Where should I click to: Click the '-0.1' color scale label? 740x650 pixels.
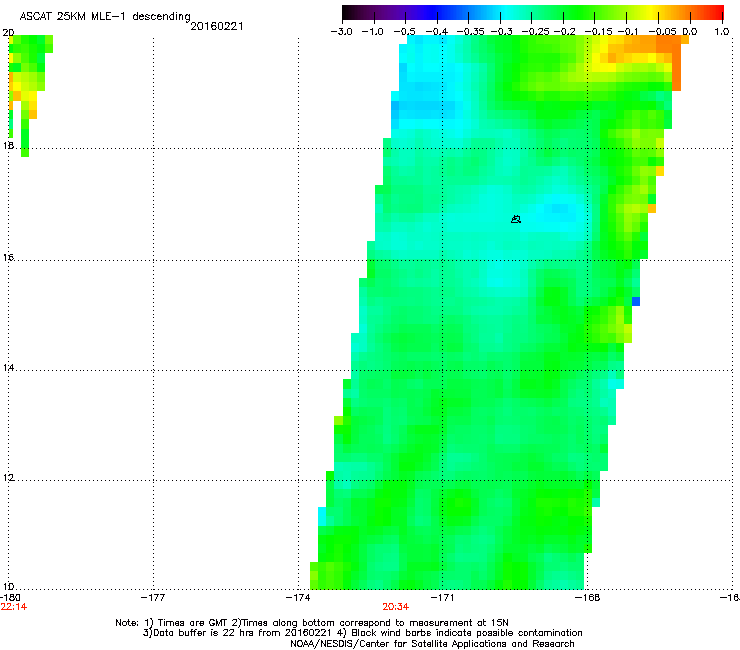[x=628, y=32]
